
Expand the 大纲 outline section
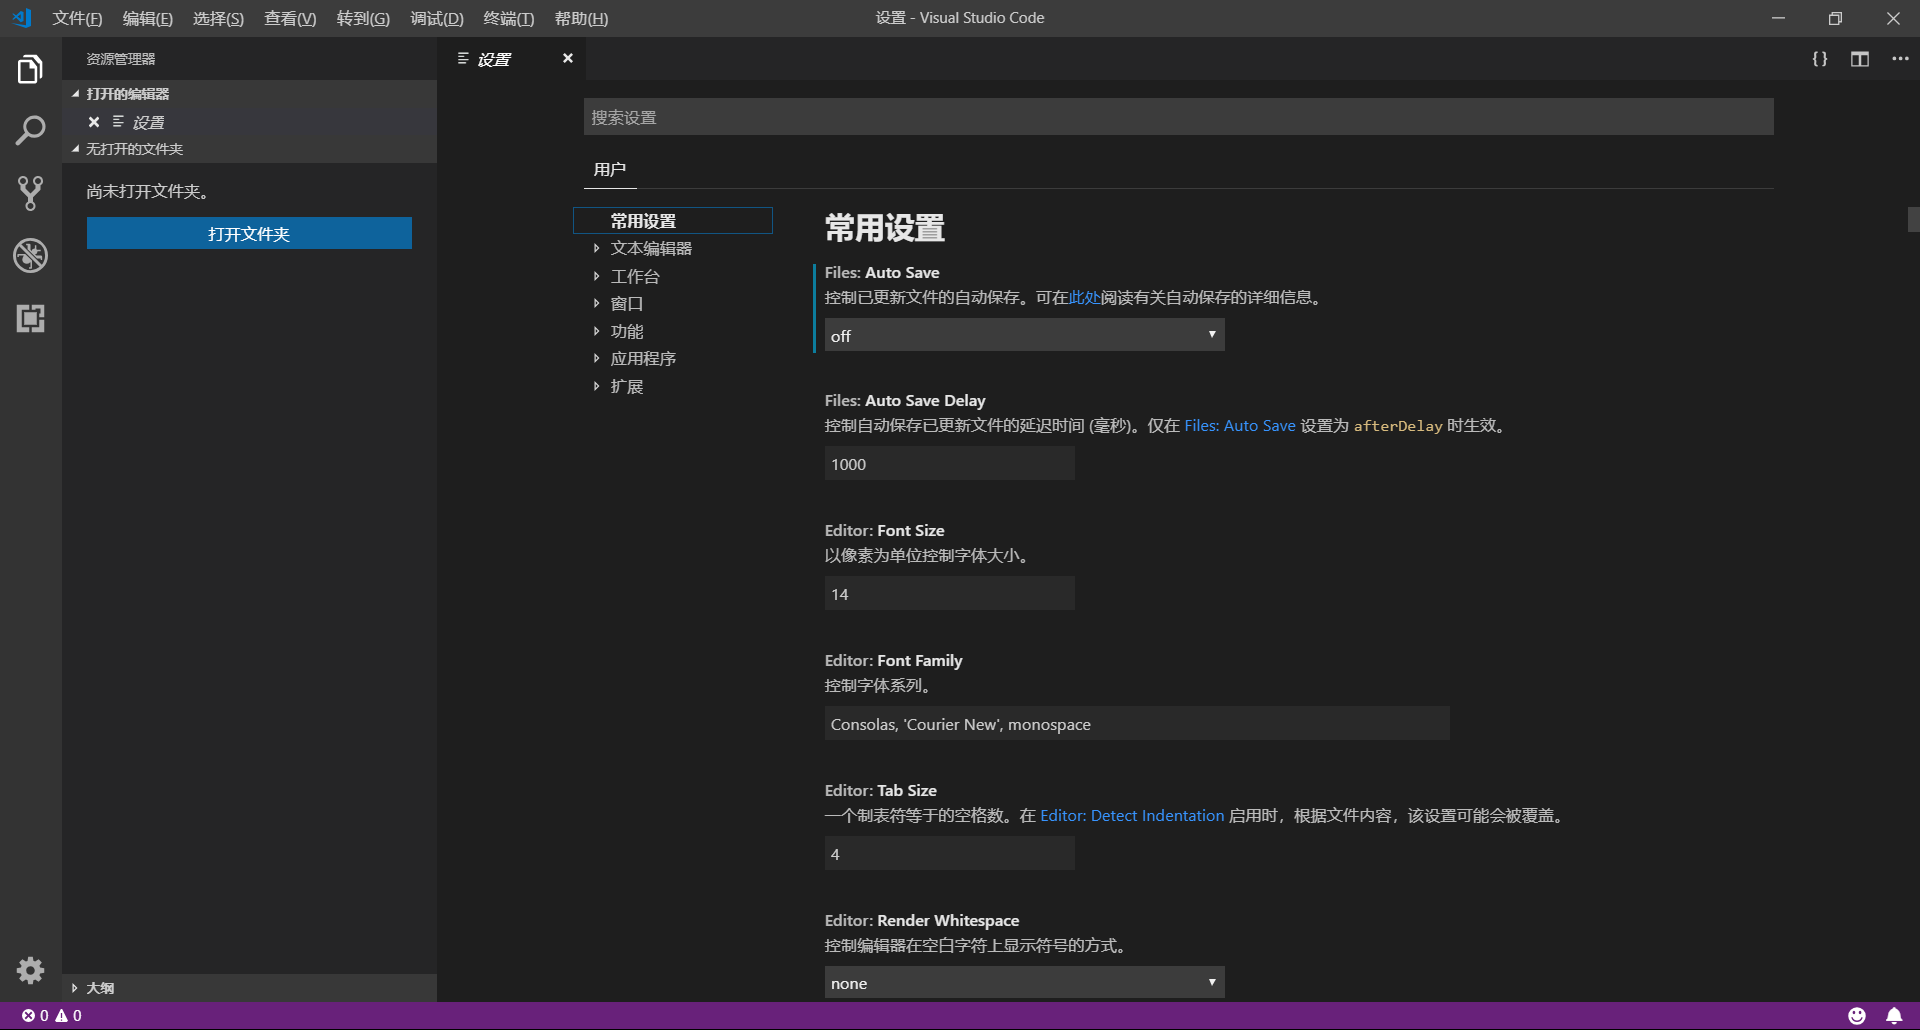tap(250, 988)
